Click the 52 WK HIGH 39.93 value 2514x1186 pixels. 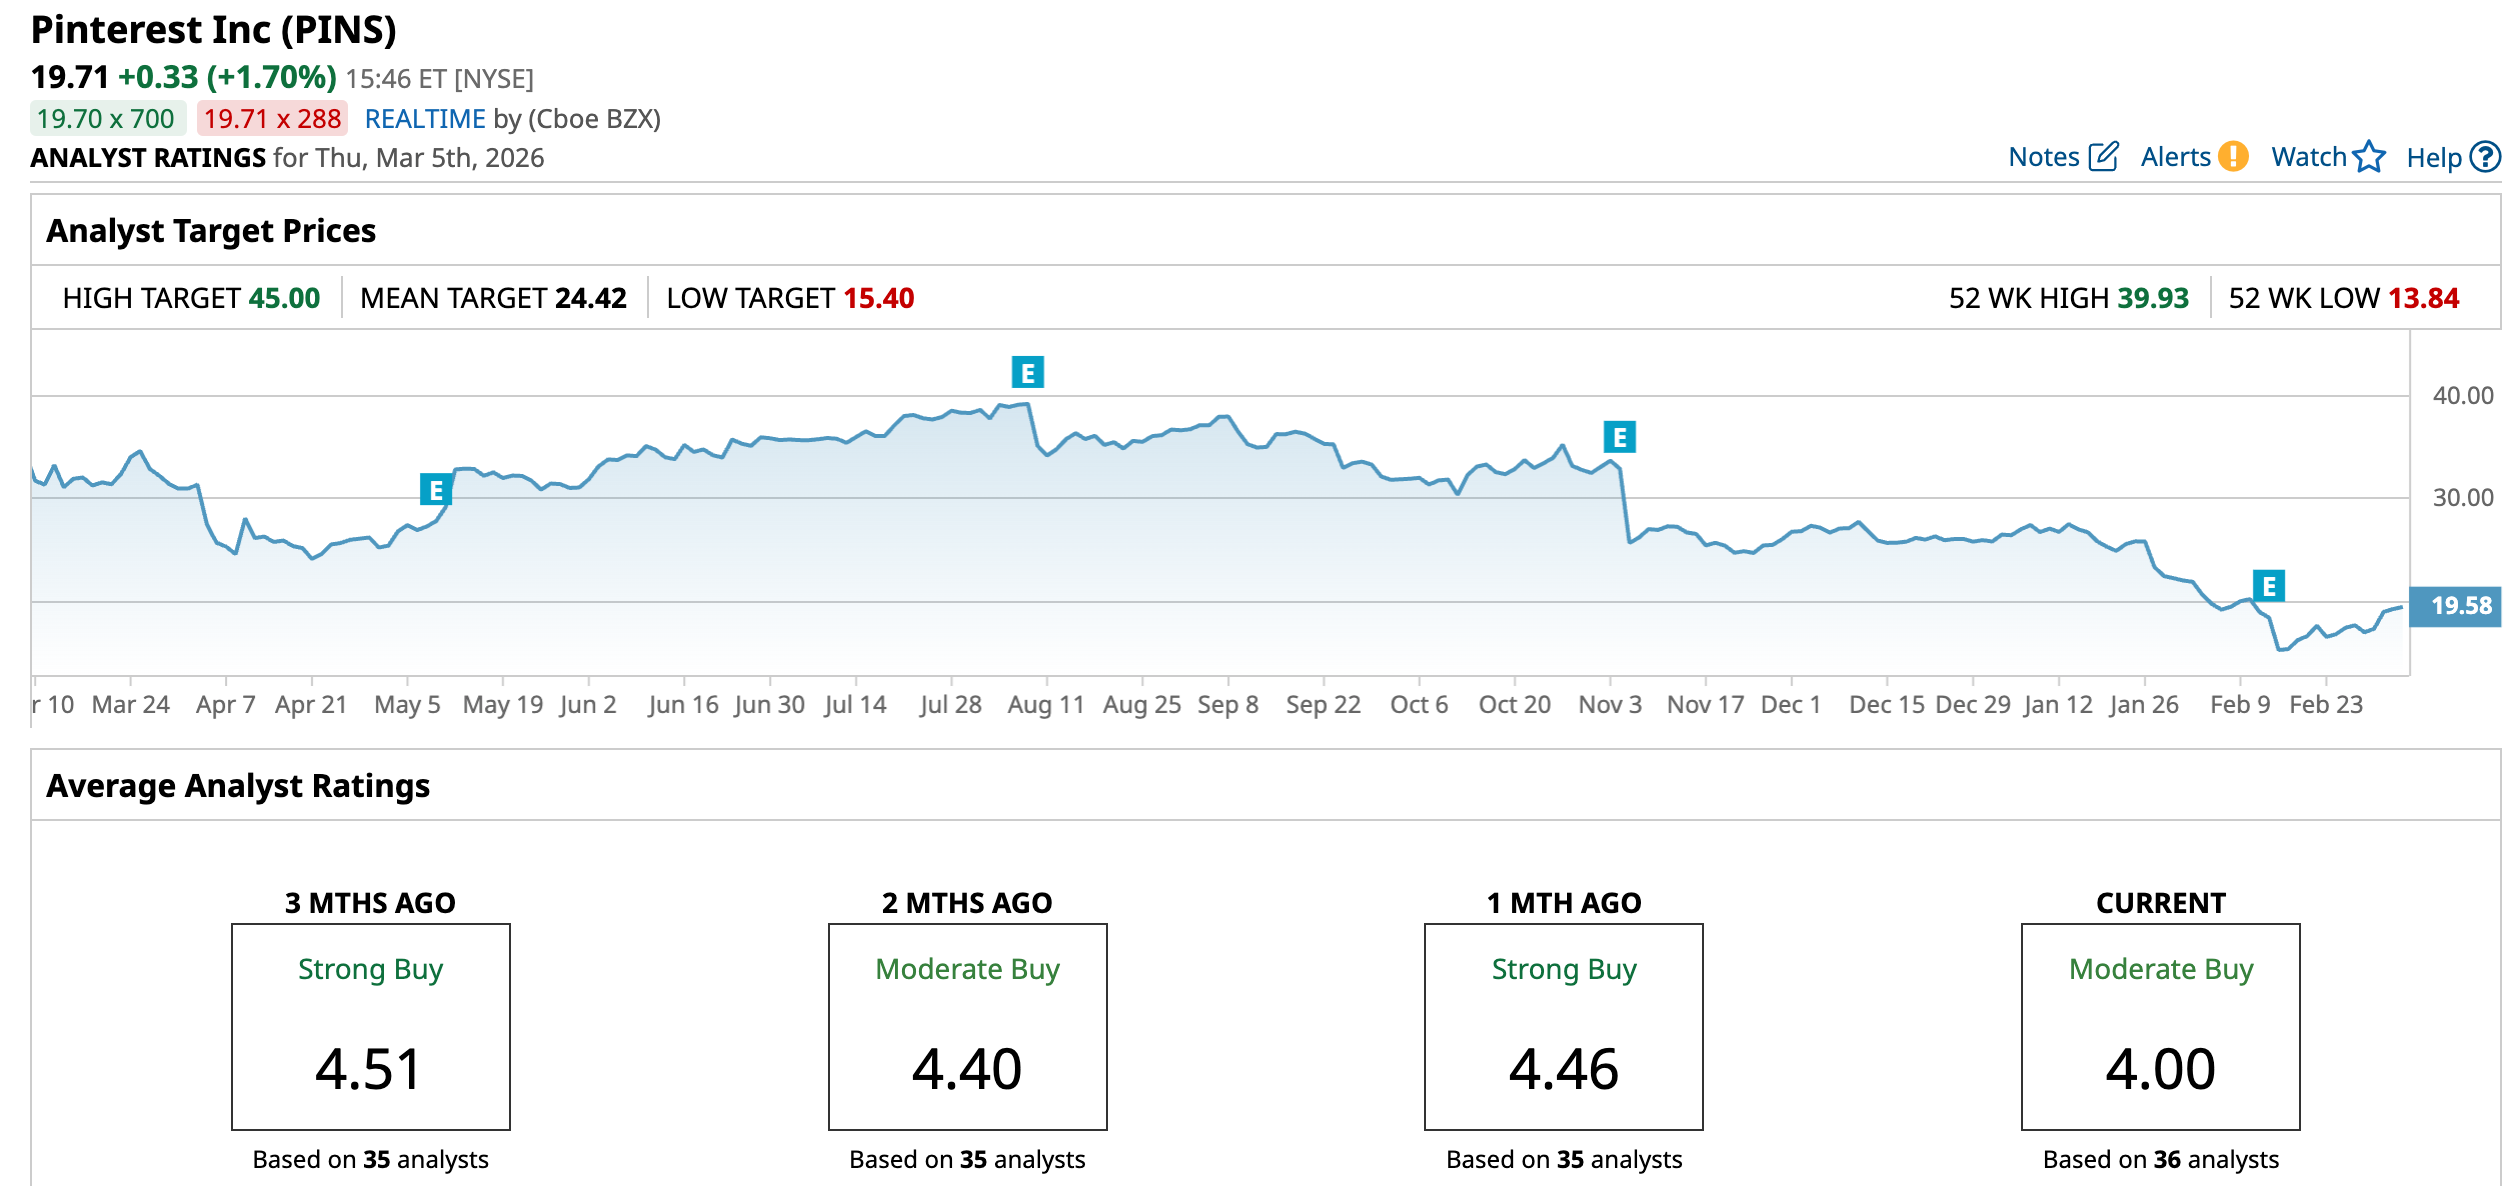click(x=2152, y=298)
